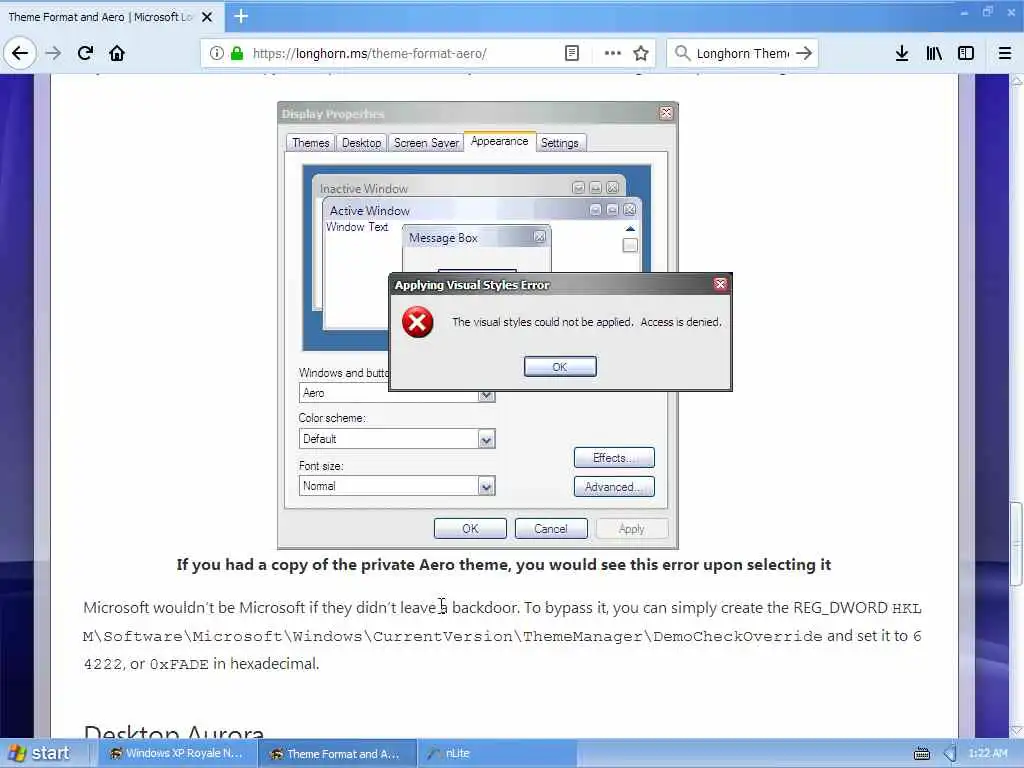Open a new browser tab
The height and width of the screenshot is (768, 1024).
tap(241, 16)
